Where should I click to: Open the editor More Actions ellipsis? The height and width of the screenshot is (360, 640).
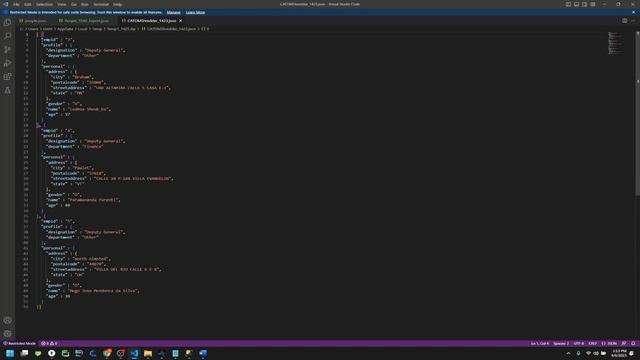coord(633,20)
